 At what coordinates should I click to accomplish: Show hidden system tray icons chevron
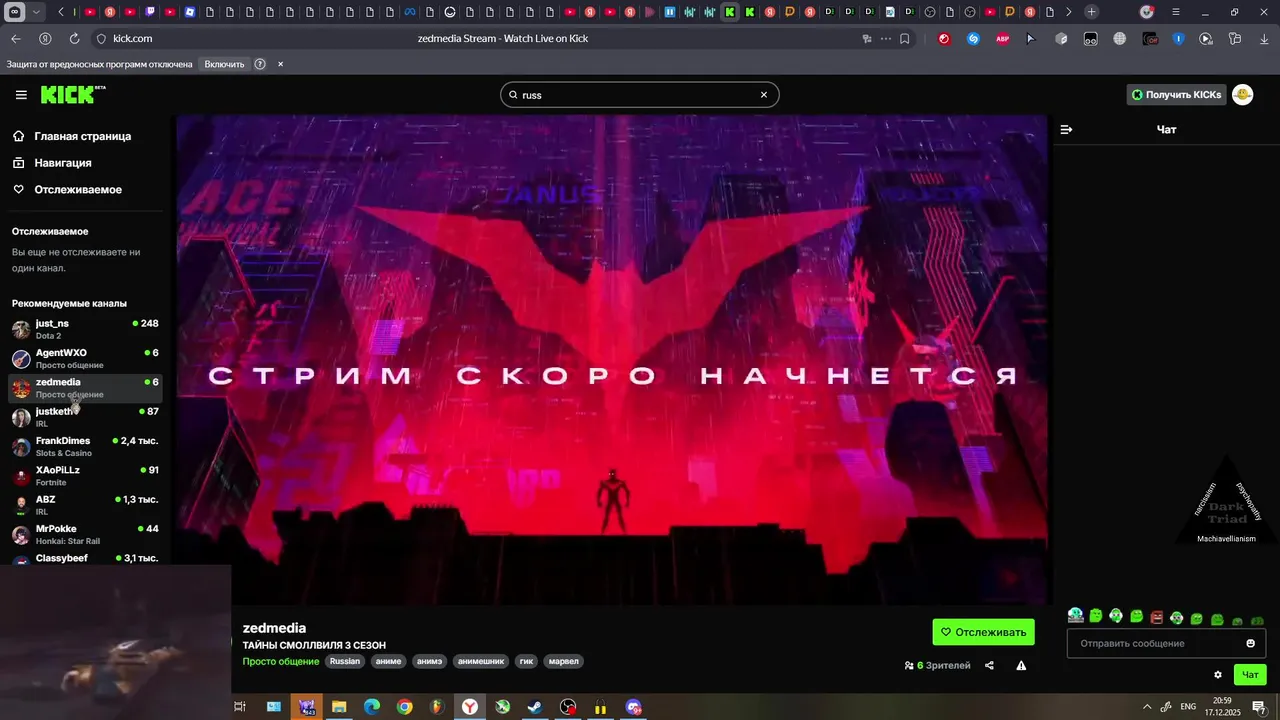(x=1146, y=707)
